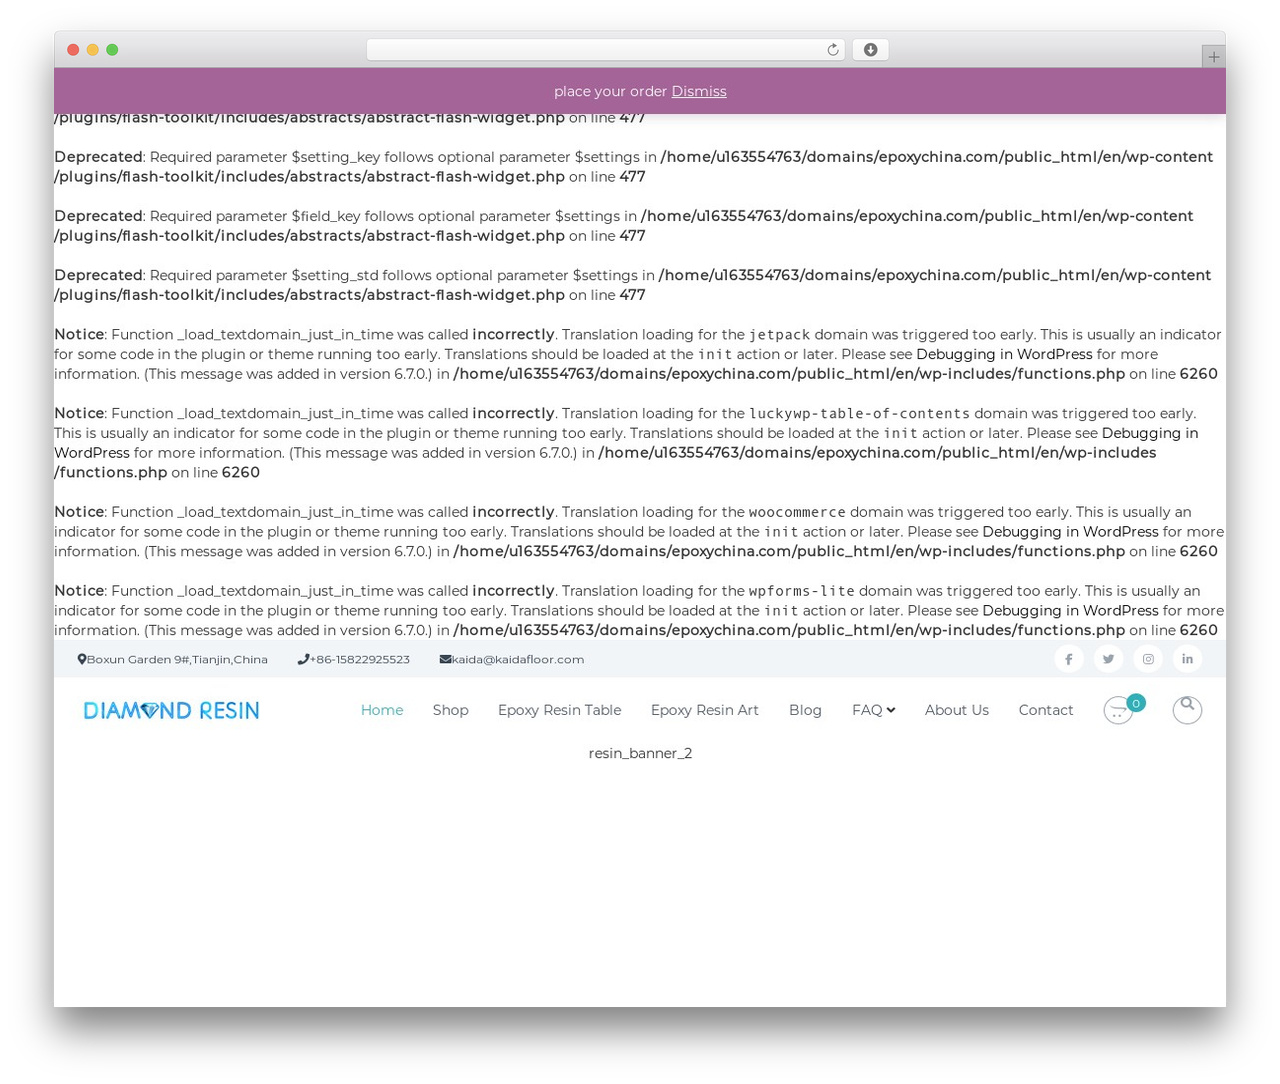Open Debugging in WordPress link in jetpack notice
This screenshot has width=1280, height=1084.
click(1004, 354)
